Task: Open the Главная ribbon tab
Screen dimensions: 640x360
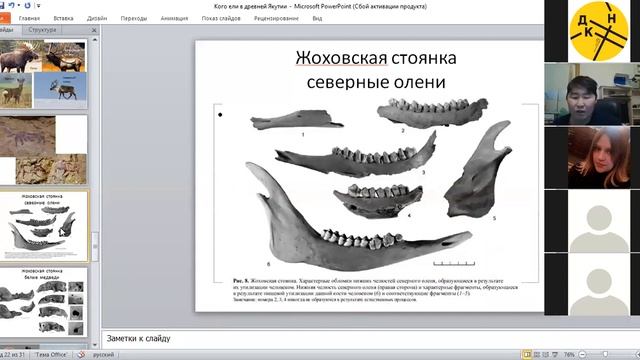Action: [29, 18]
